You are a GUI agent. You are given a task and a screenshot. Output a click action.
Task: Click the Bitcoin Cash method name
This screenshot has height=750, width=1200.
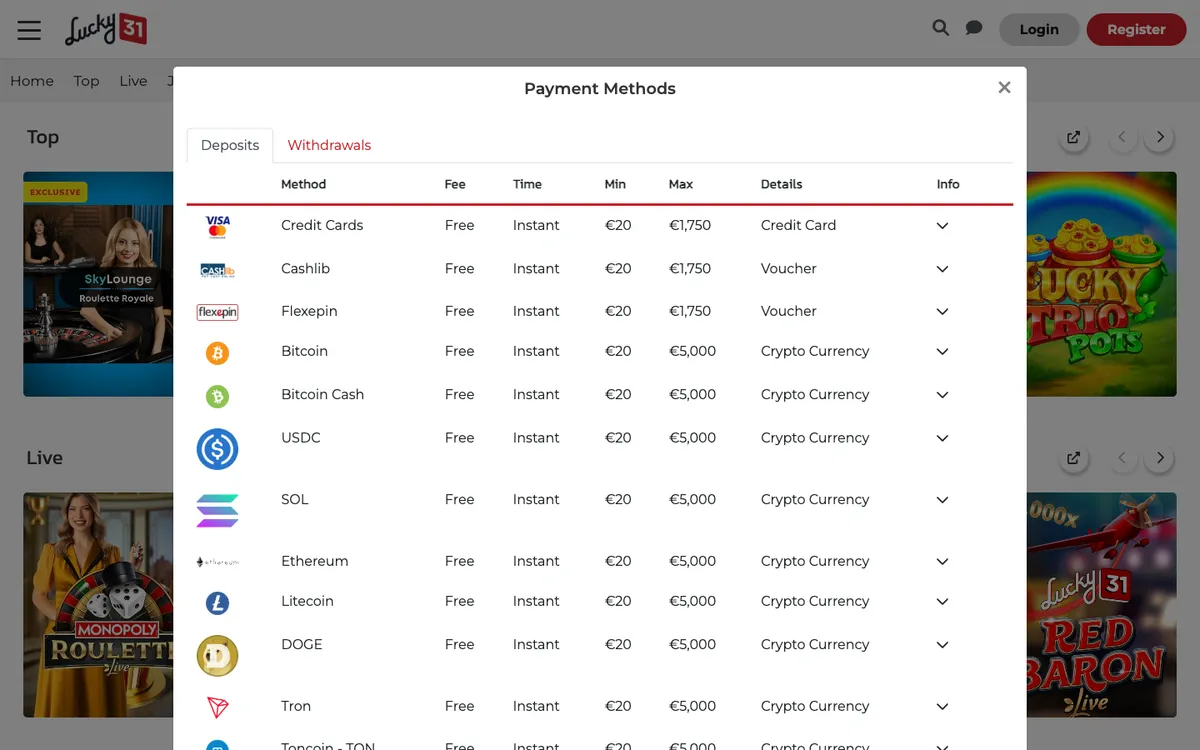pyautogui.click(x=322, y=394)
